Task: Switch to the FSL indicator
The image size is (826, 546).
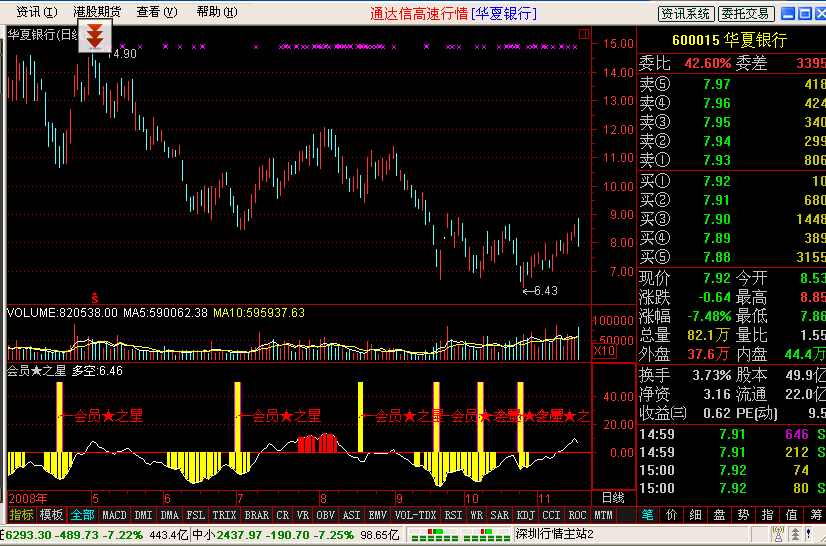Action: coord(196,515)
